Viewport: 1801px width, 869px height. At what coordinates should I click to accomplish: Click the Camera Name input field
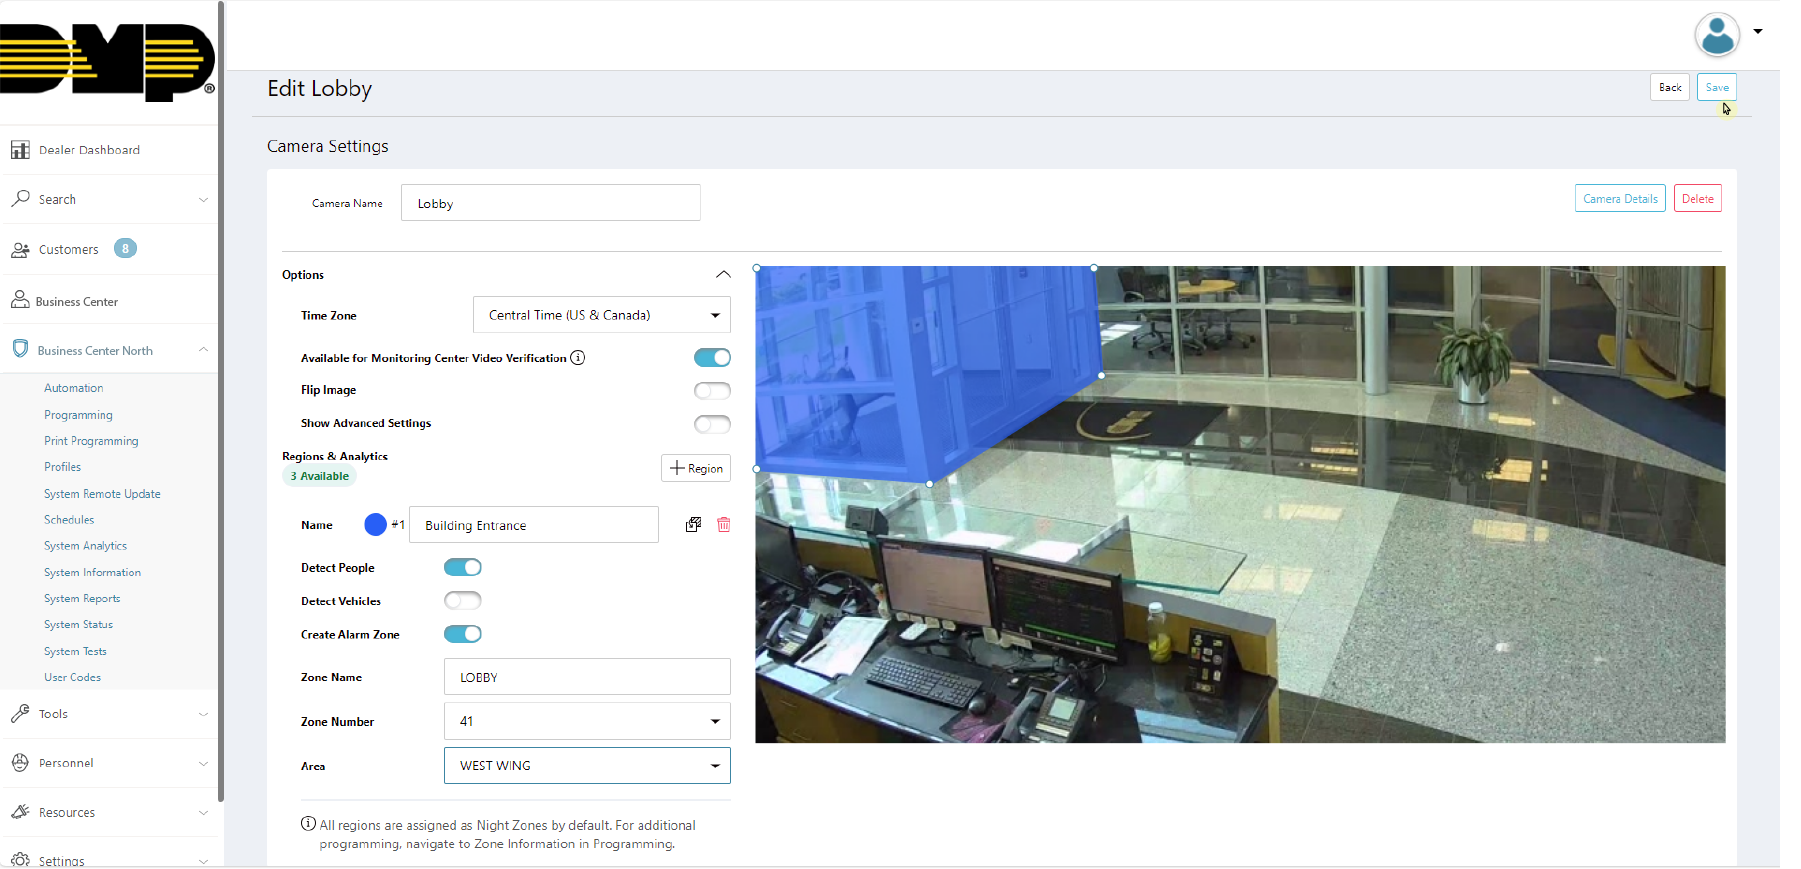tap(550, 203)
